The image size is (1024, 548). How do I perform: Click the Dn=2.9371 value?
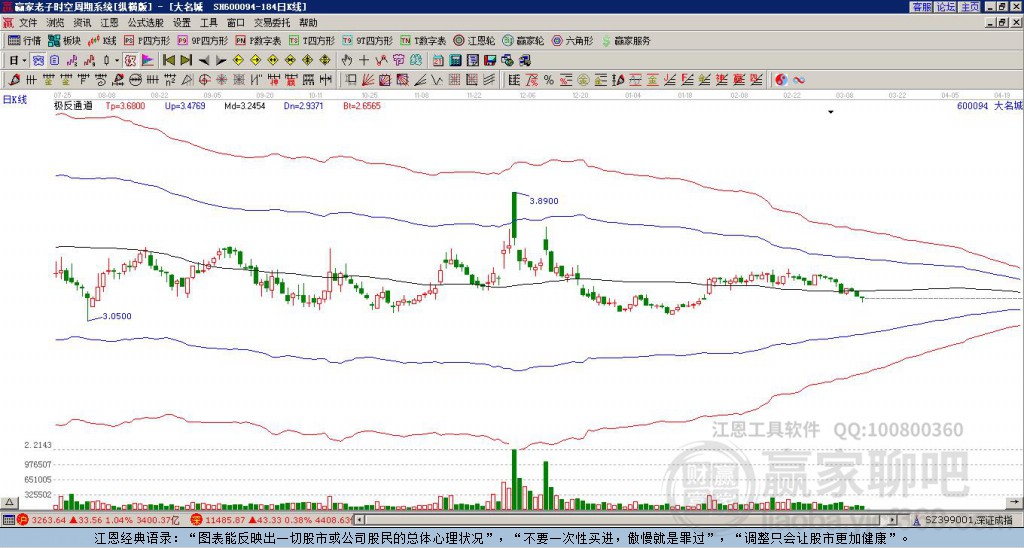[x=304, y=106]
